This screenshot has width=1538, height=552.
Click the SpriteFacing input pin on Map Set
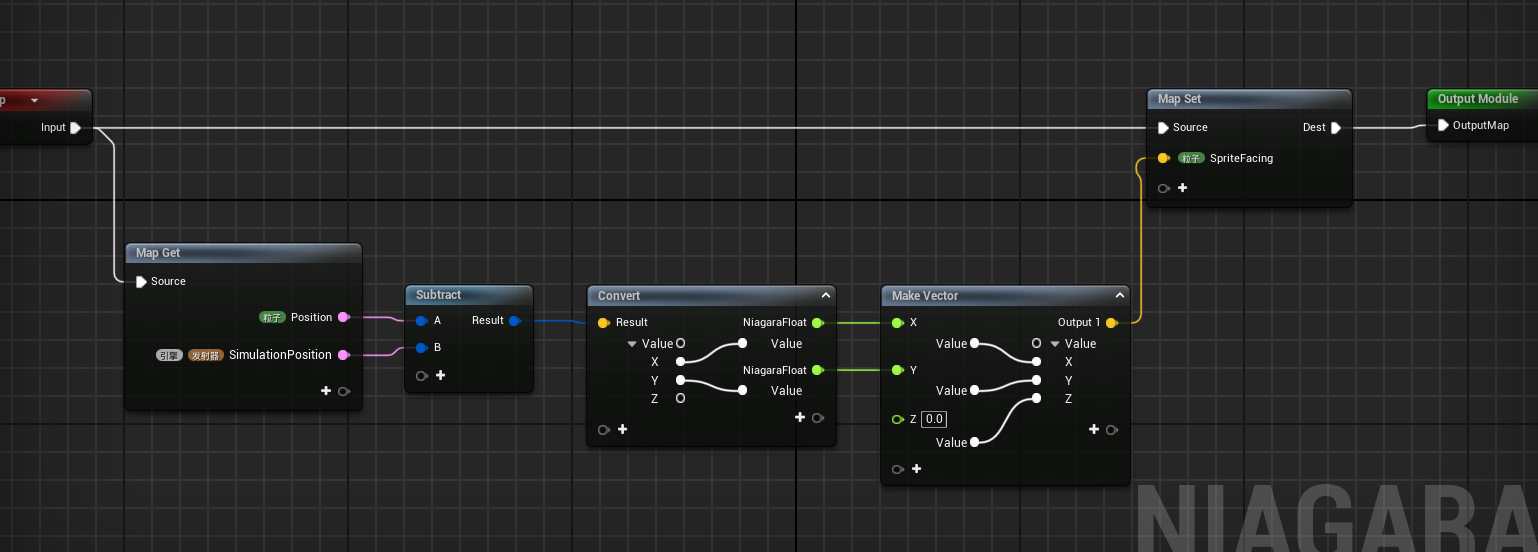coord(1163,158)
